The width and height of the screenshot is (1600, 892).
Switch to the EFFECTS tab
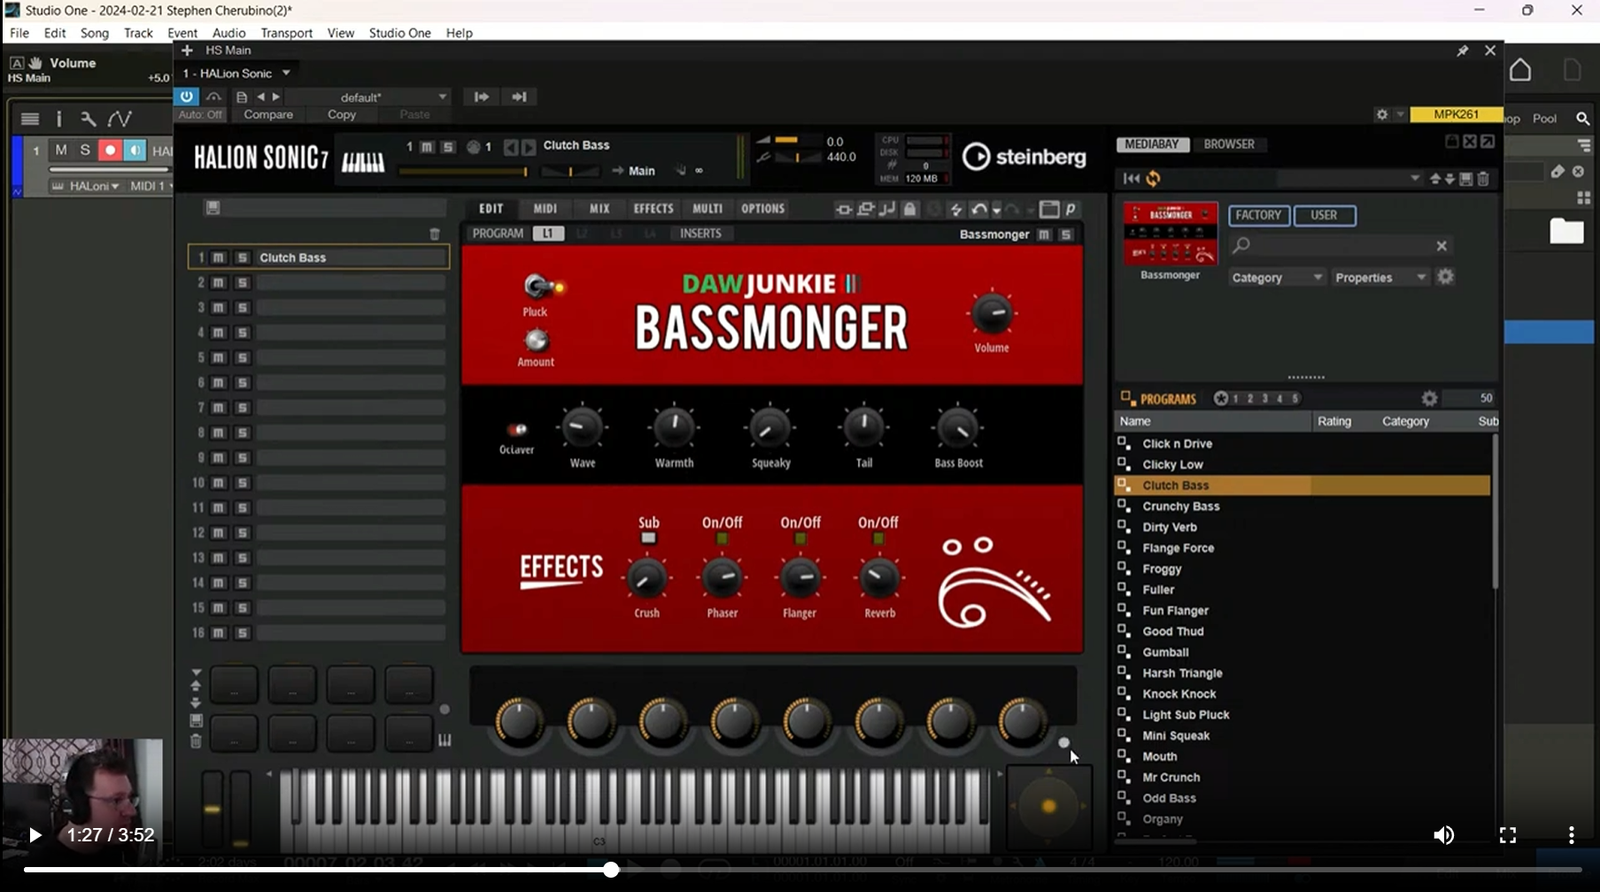point(653,208)
